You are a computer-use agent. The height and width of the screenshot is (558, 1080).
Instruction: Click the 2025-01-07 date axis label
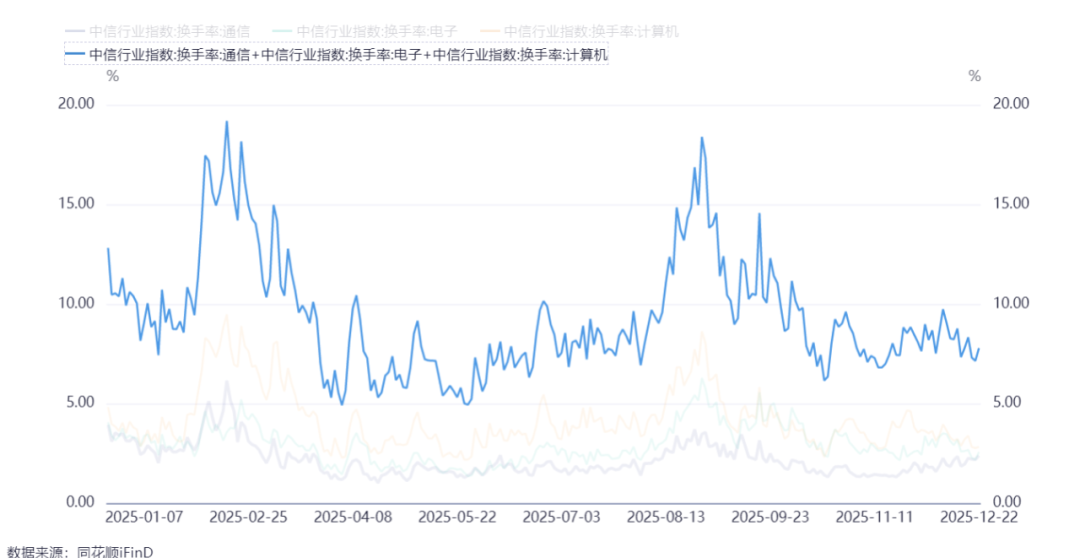pos(145,517)
